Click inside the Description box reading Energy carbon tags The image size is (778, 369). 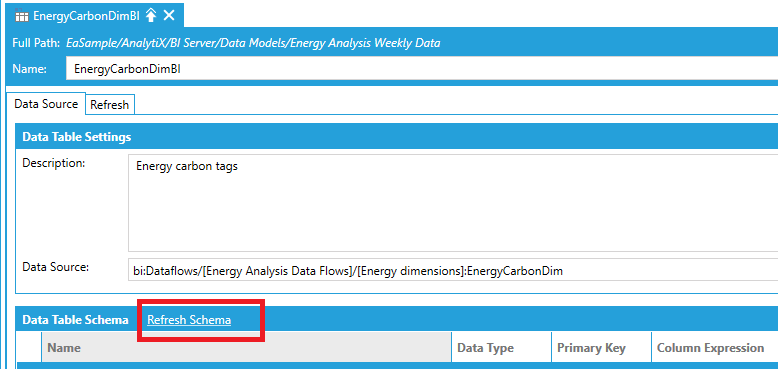453,203
